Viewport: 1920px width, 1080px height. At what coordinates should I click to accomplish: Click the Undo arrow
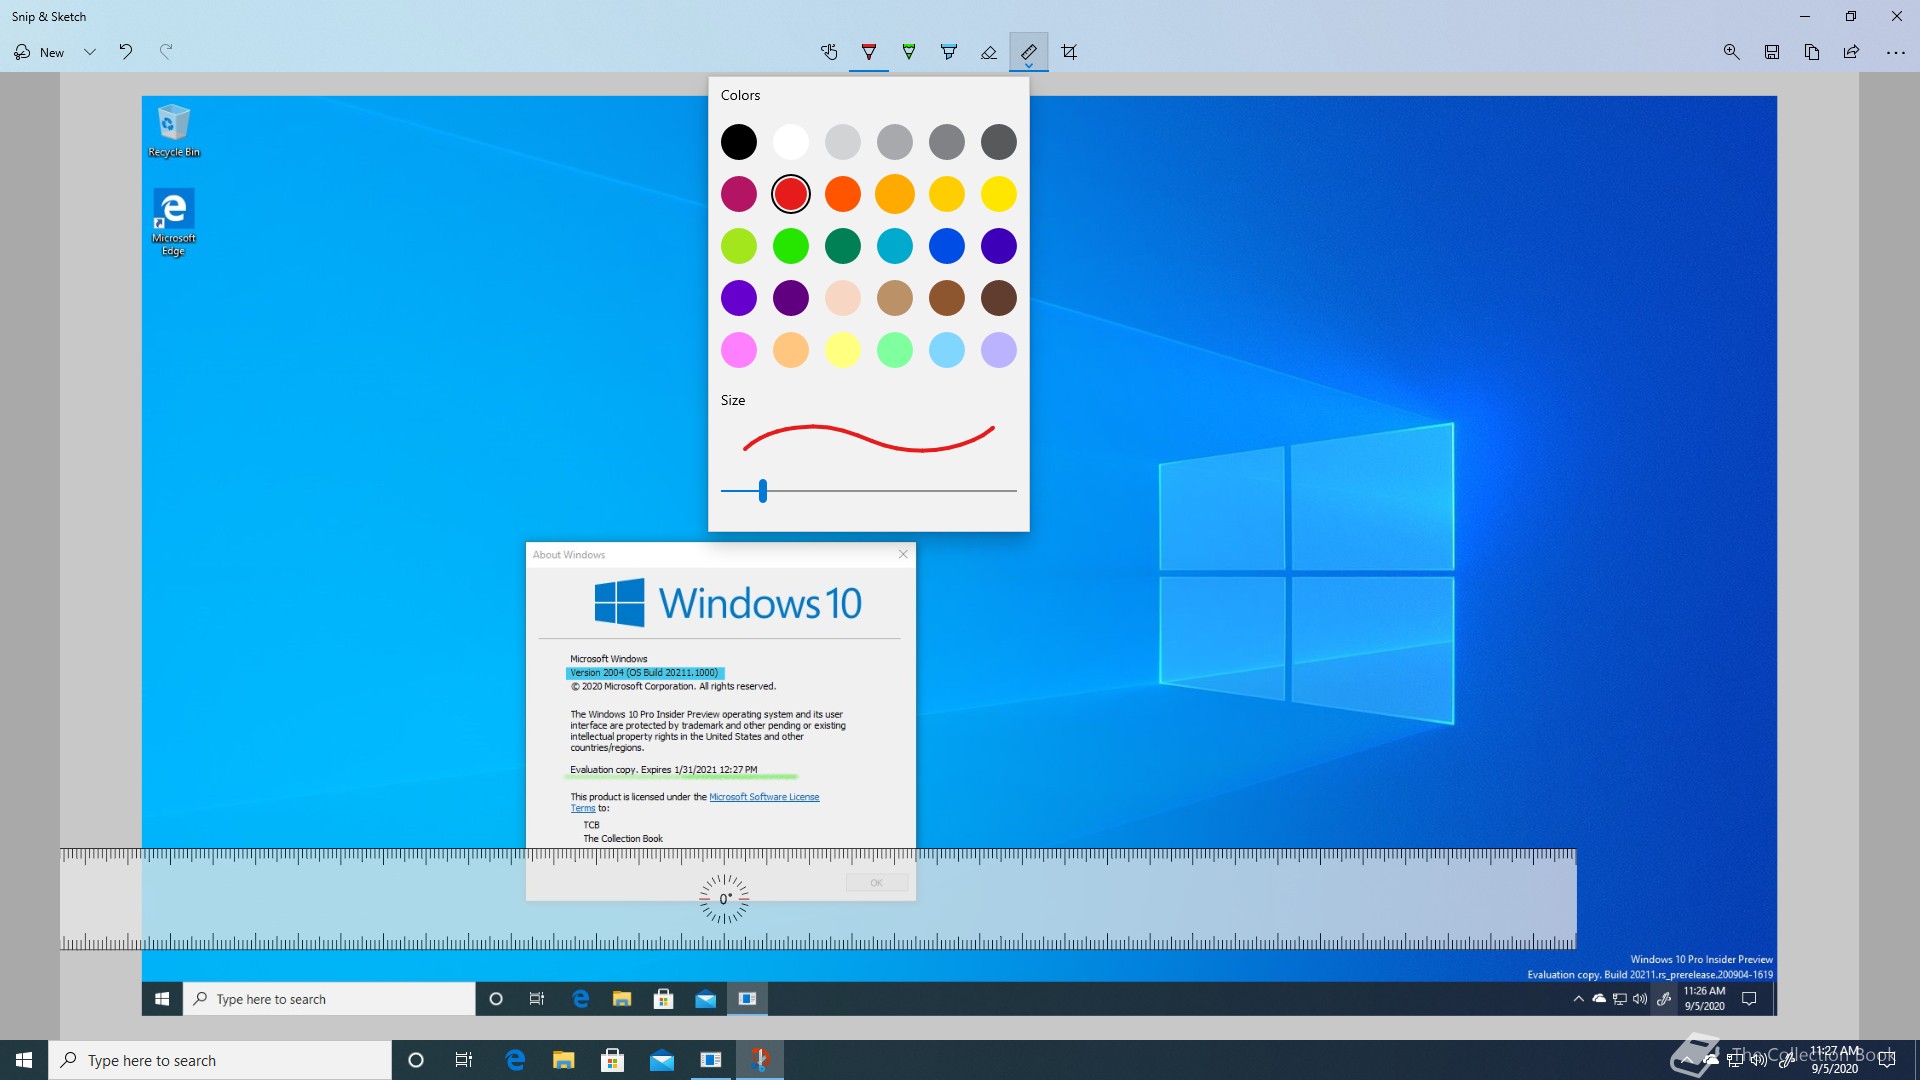tap(126, 52)
